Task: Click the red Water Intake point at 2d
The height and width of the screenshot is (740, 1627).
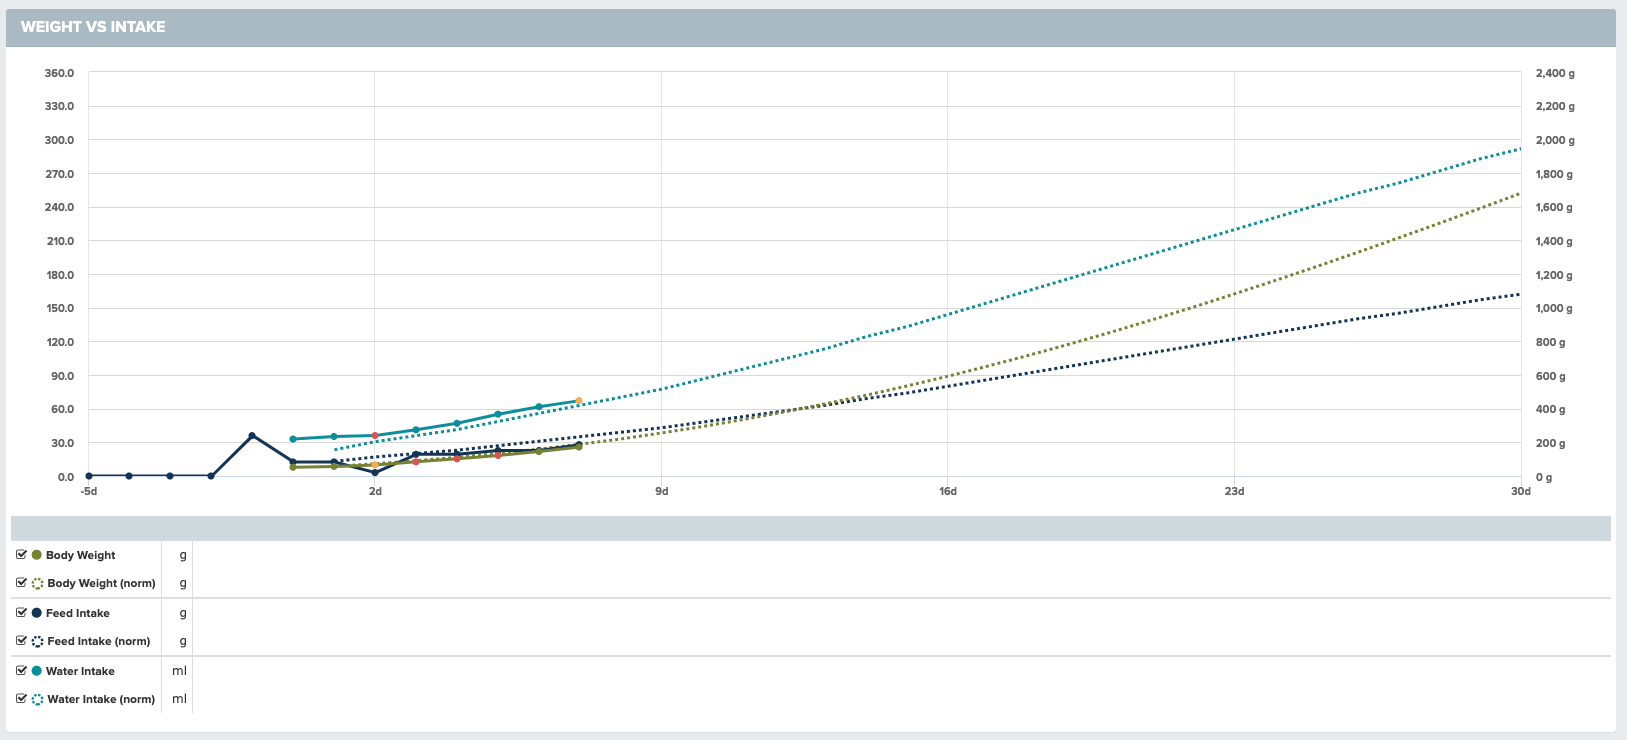Action: pos(375,436)
